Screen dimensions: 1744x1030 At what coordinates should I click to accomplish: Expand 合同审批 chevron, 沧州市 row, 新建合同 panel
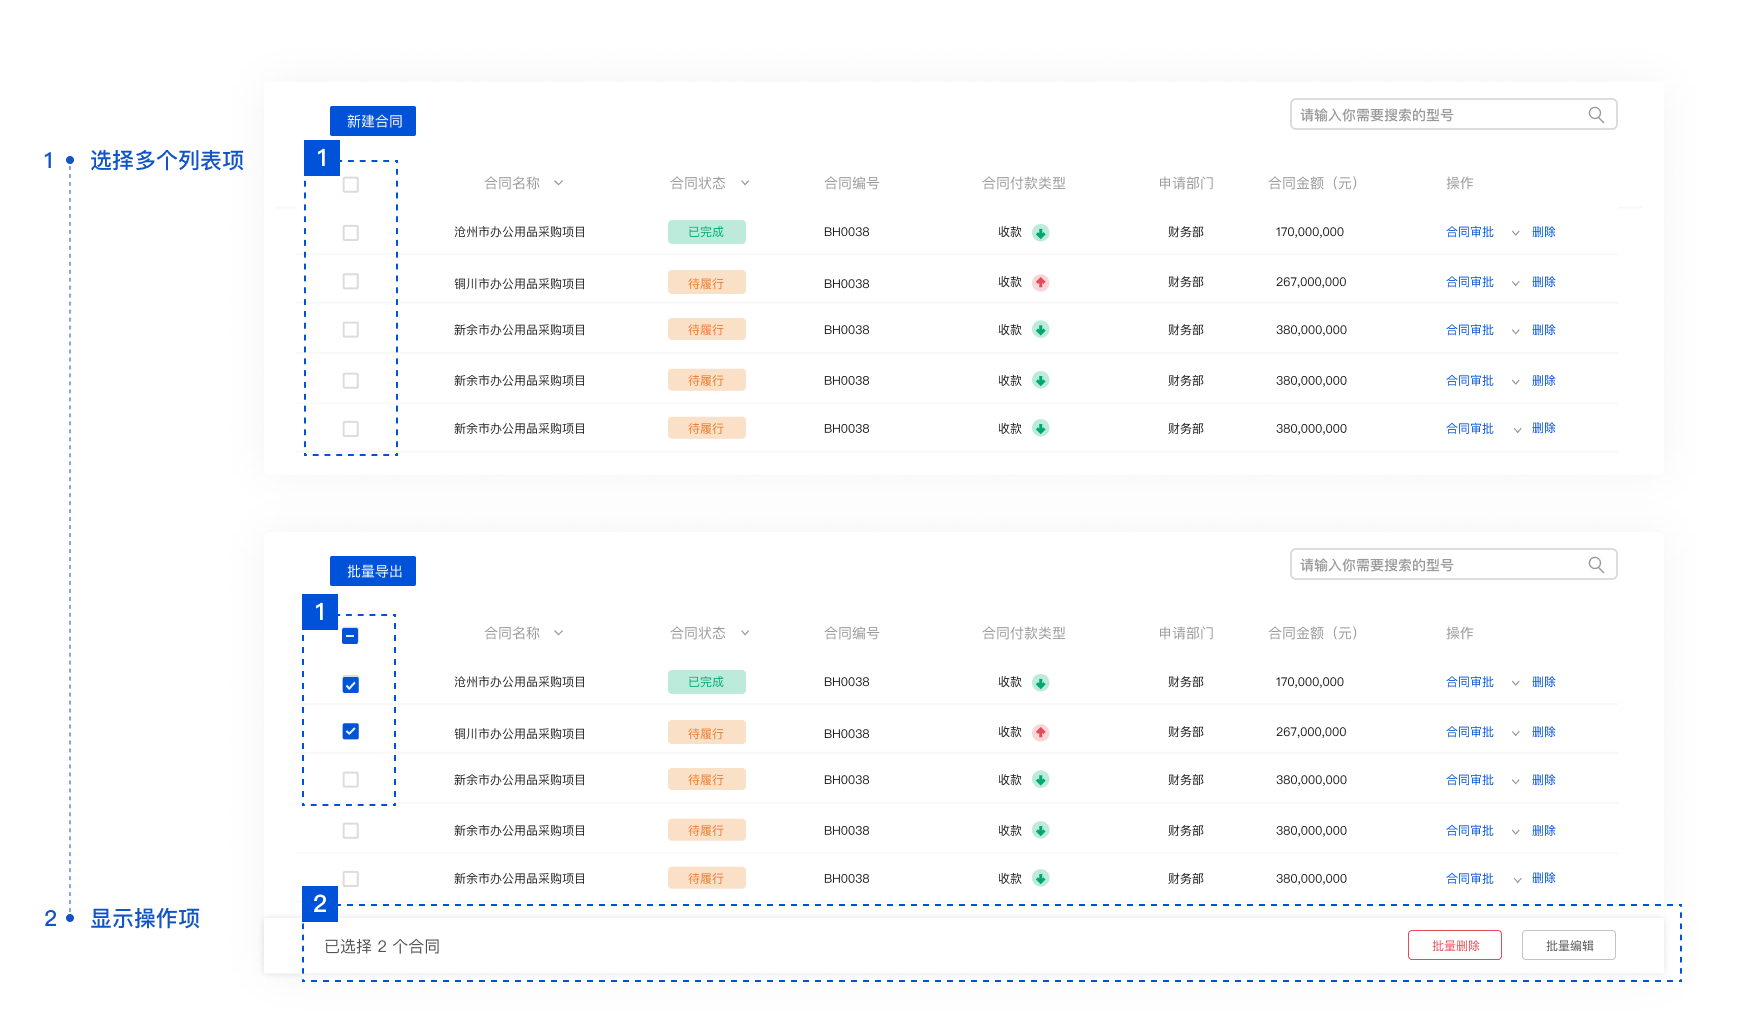(x=1516, y=233)
